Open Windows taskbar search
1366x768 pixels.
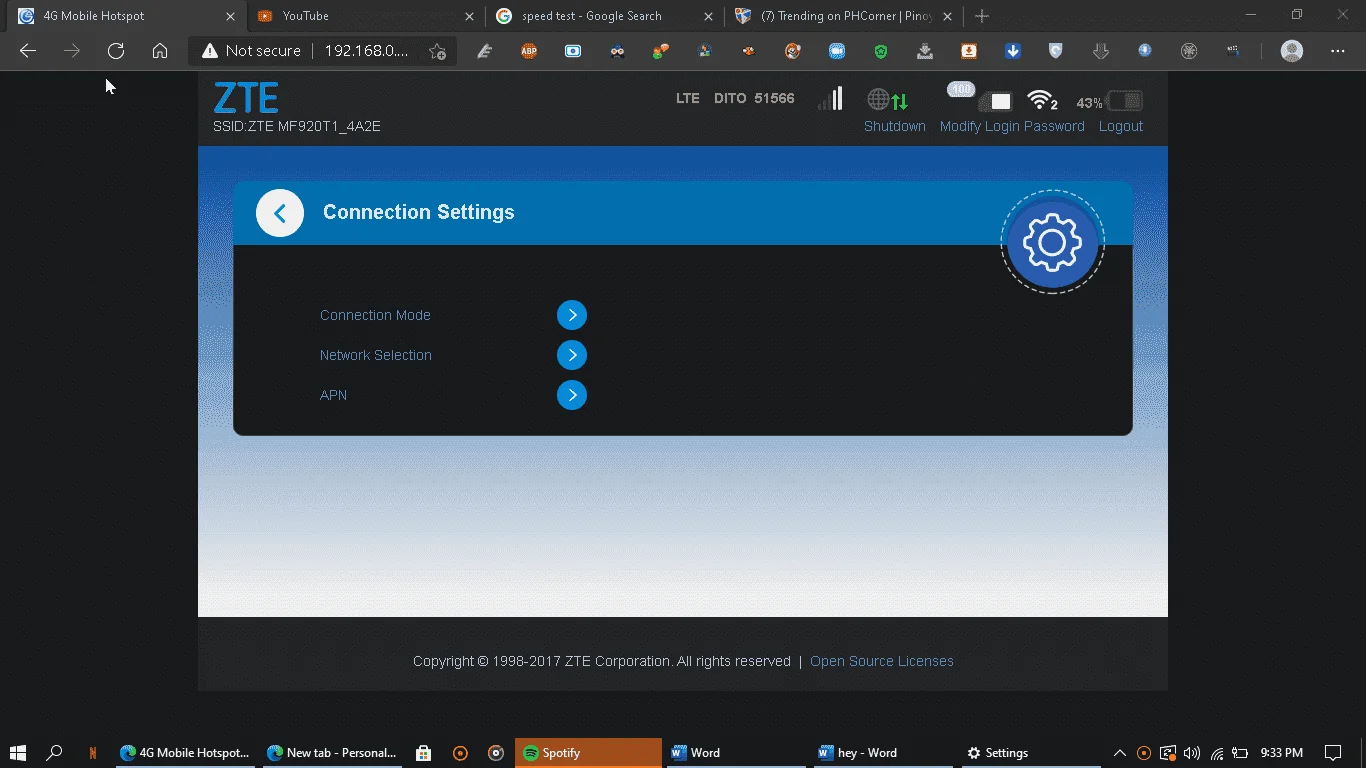click(55, 753)
